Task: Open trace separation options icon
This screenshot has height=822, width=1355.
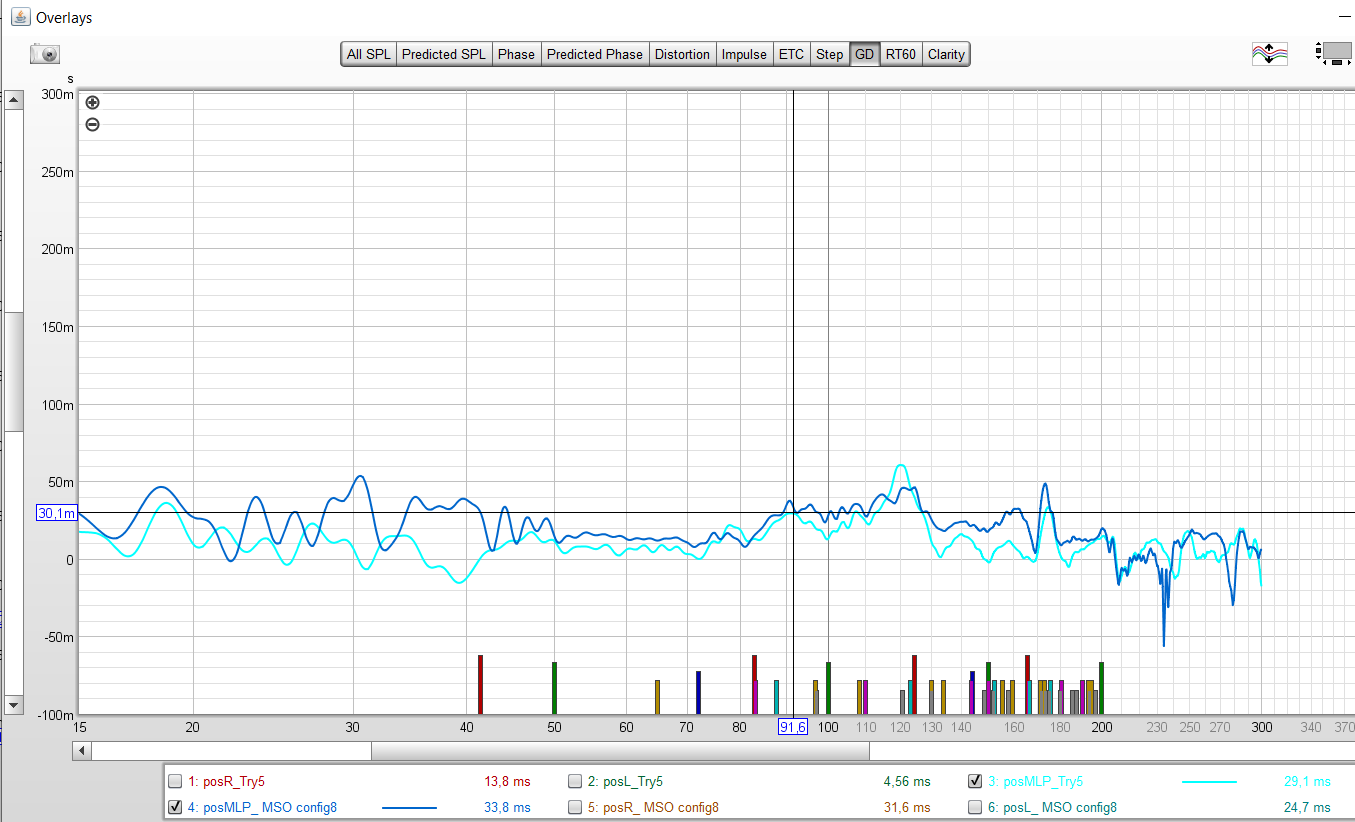Action: click(1269, 54)
